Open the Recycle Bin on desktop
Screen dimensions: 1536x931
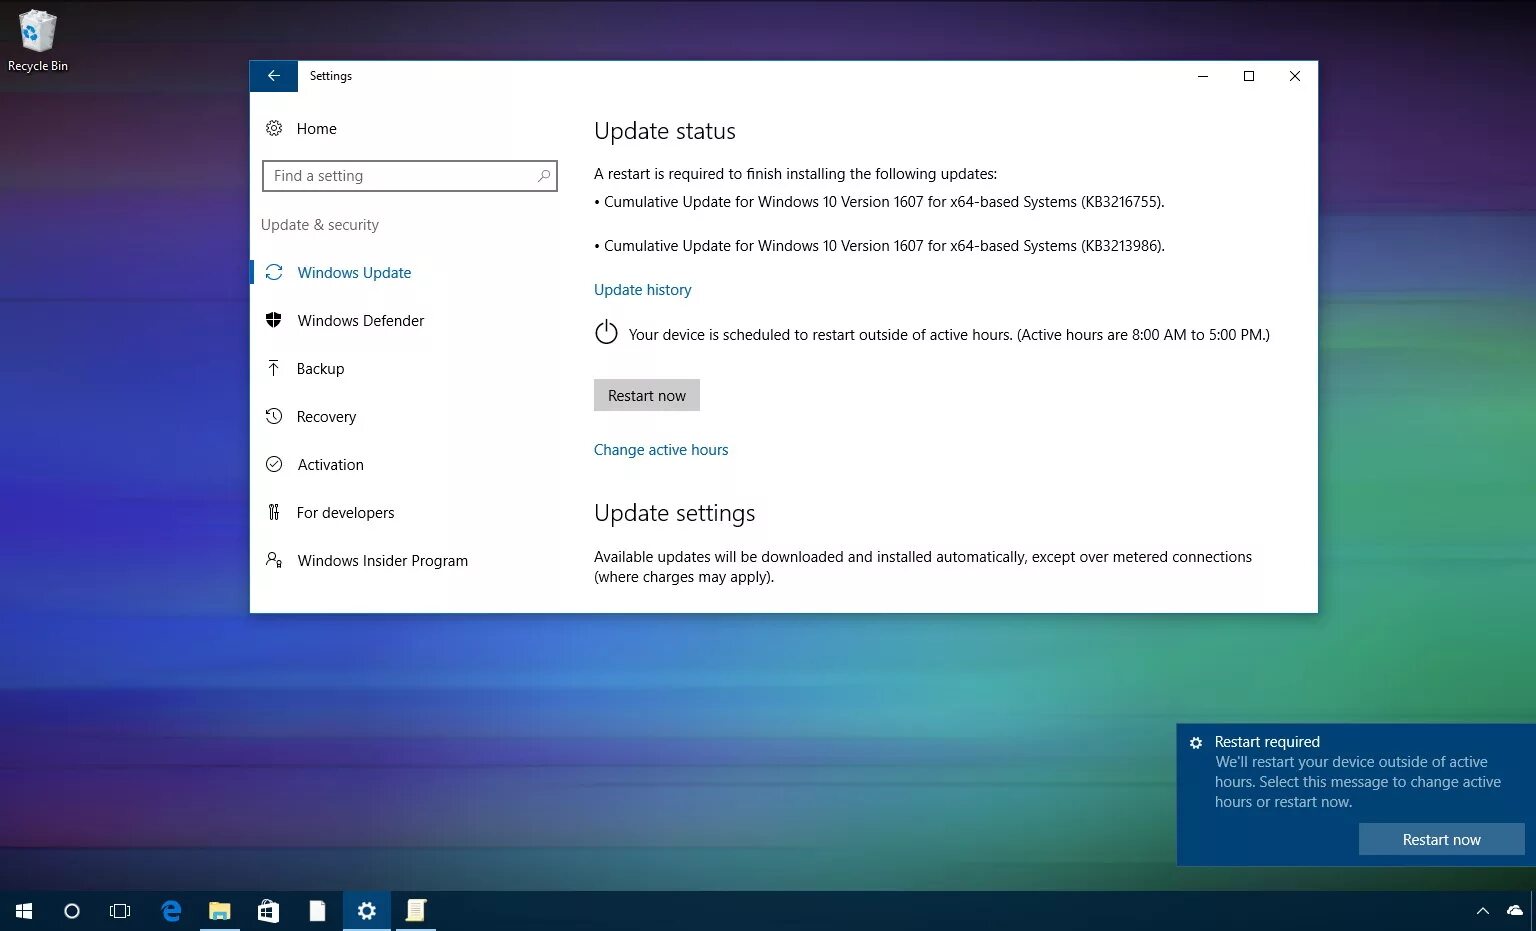click(38, 40)
